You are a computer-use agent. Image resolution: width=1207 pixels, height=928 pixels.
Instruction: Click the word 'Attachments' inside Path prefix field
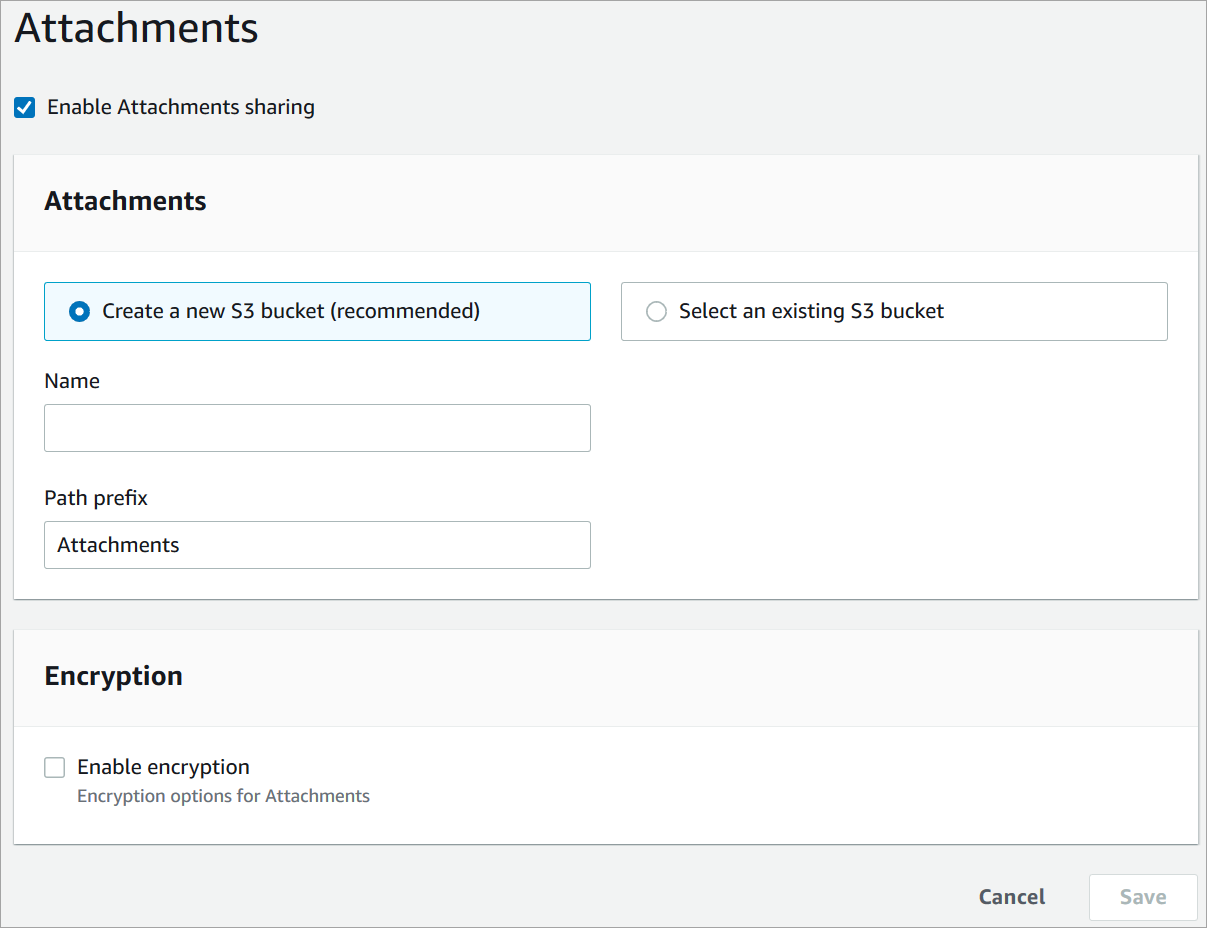[118, 545]
